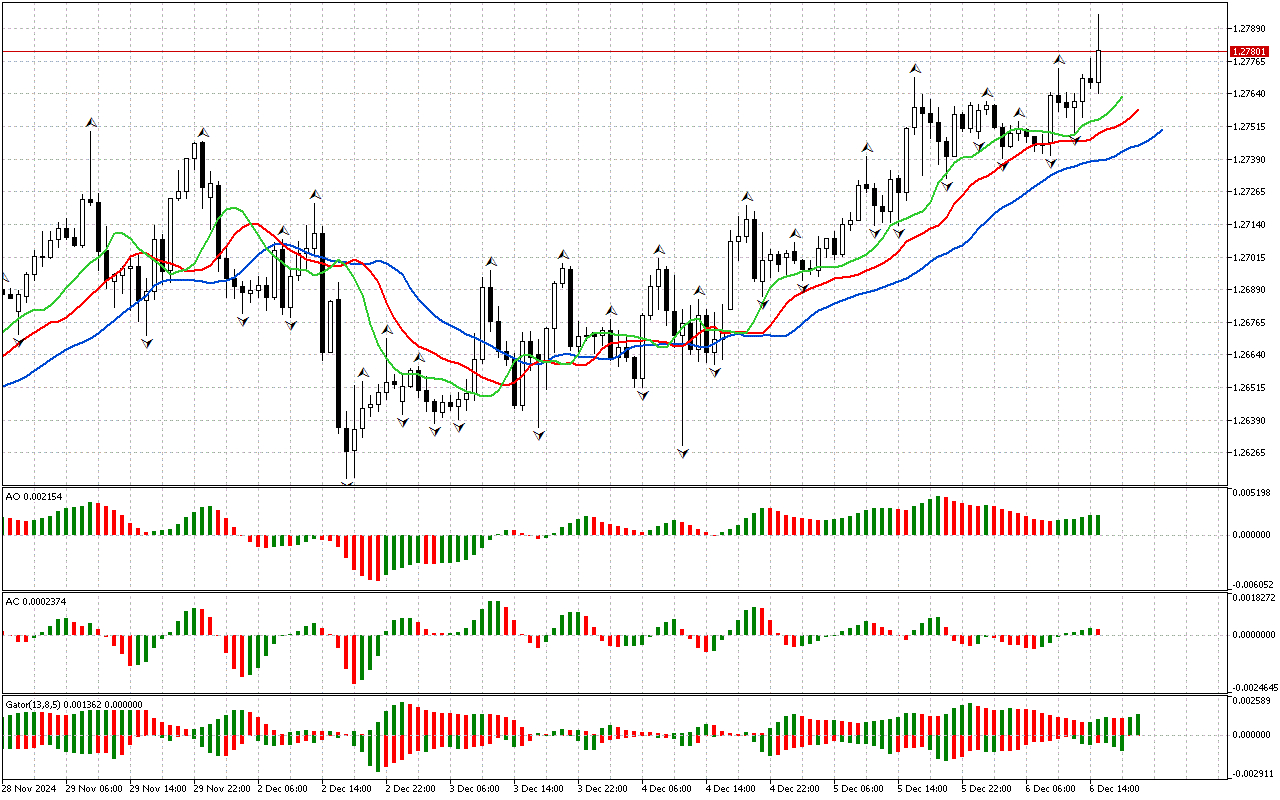Choose the '3 Dec 06:00' time label
The height and width of the screenshot is (800, 1280).
pyautogui.click(x=476, y=788)
